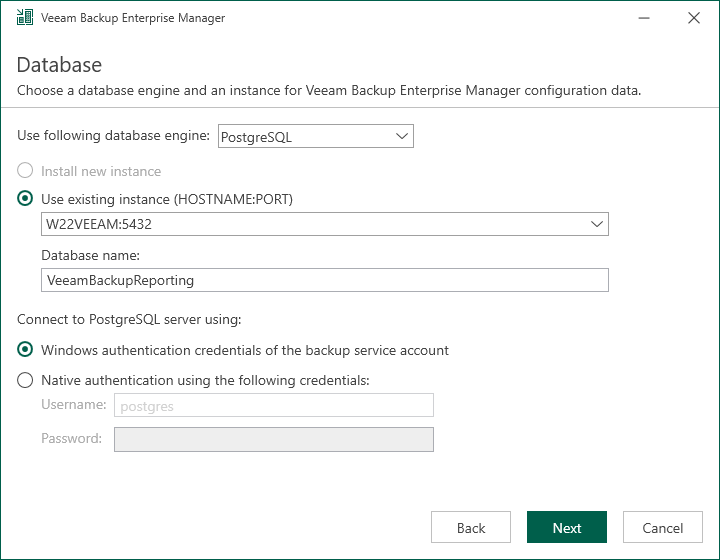Expand the W22VEEAM:5432 instance dropdown arrow
Screen dimensions: 720x560
[x=596, y=224]
